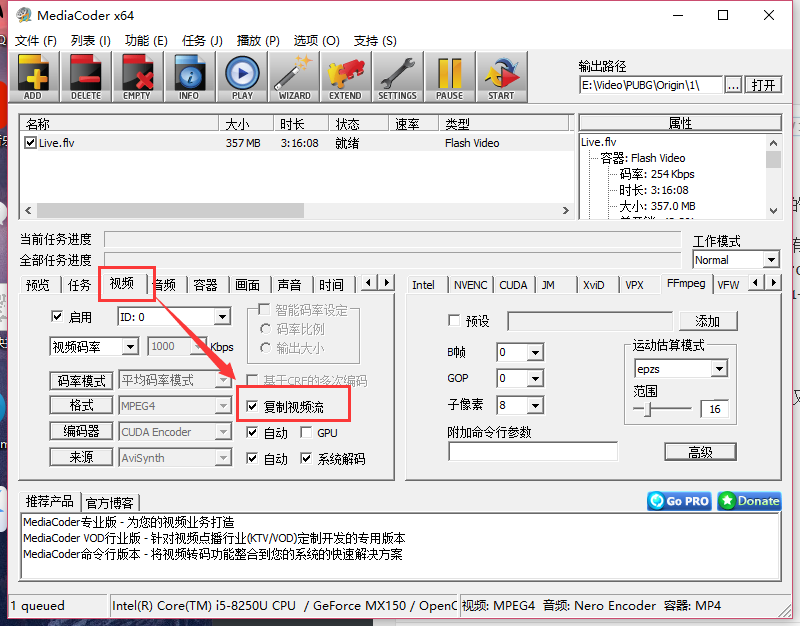The width and height of the screenshot is (800, 626).
Task: Click the PLAY toolbar icon
Action: (x=242, y=77)
